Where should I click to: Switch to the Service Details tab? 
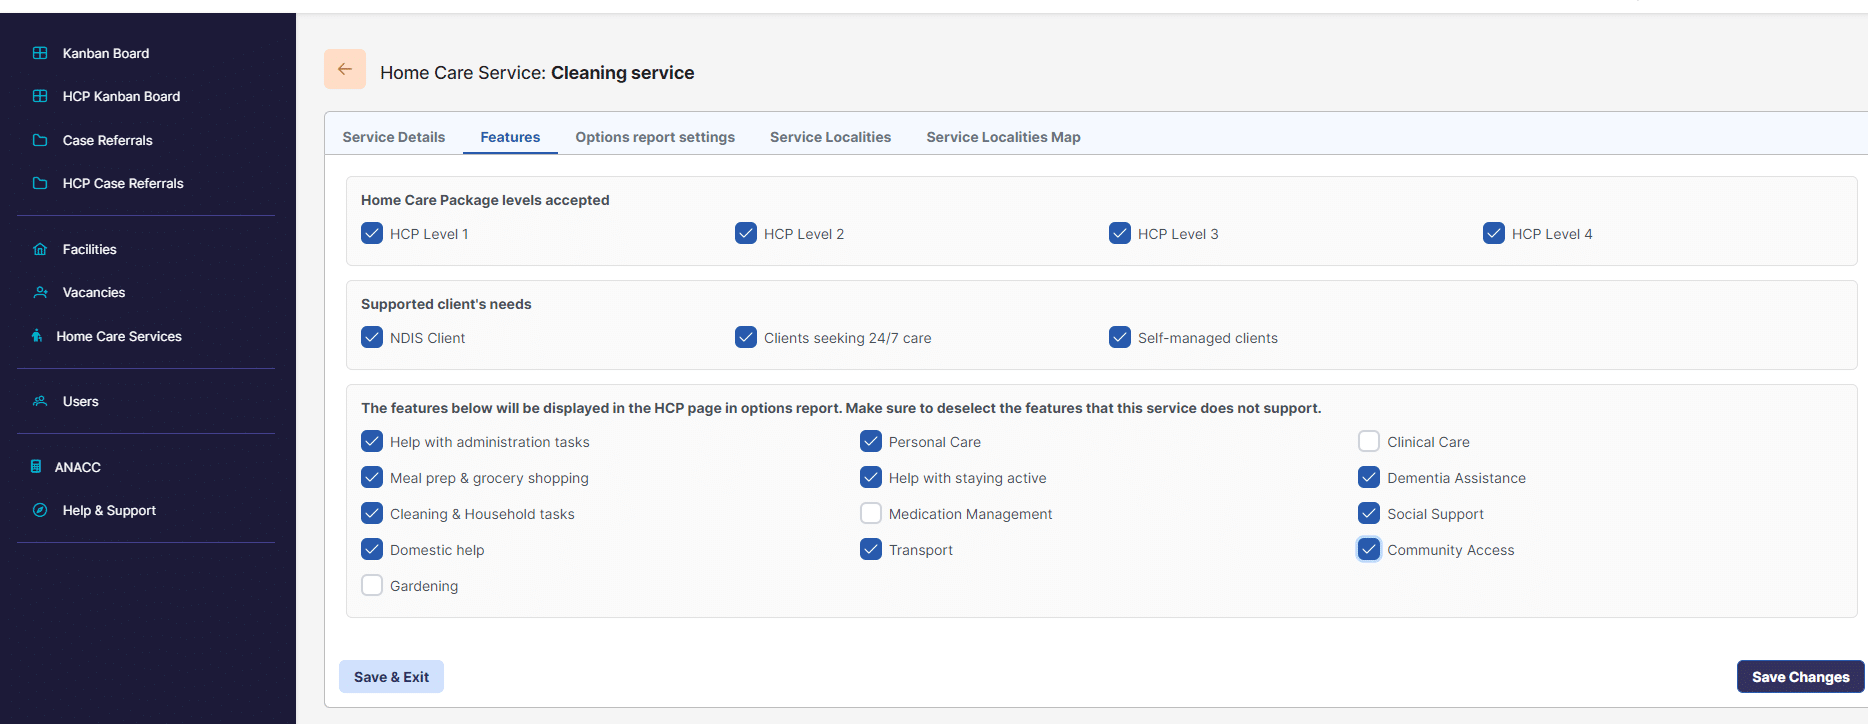click(x=393, y=137)
